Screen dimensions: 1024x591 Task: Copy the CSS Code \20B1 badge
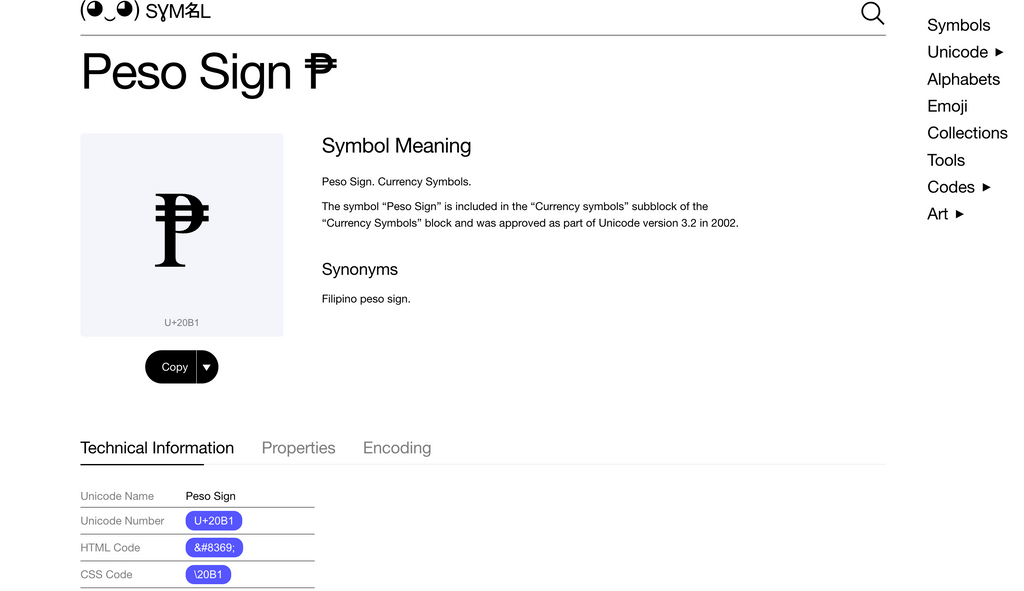click(208, 574)
